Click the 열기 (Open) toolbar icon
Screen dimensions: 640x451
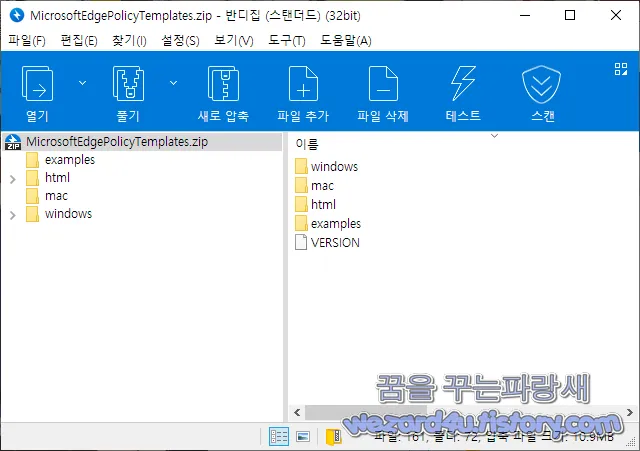coord(37,84)
